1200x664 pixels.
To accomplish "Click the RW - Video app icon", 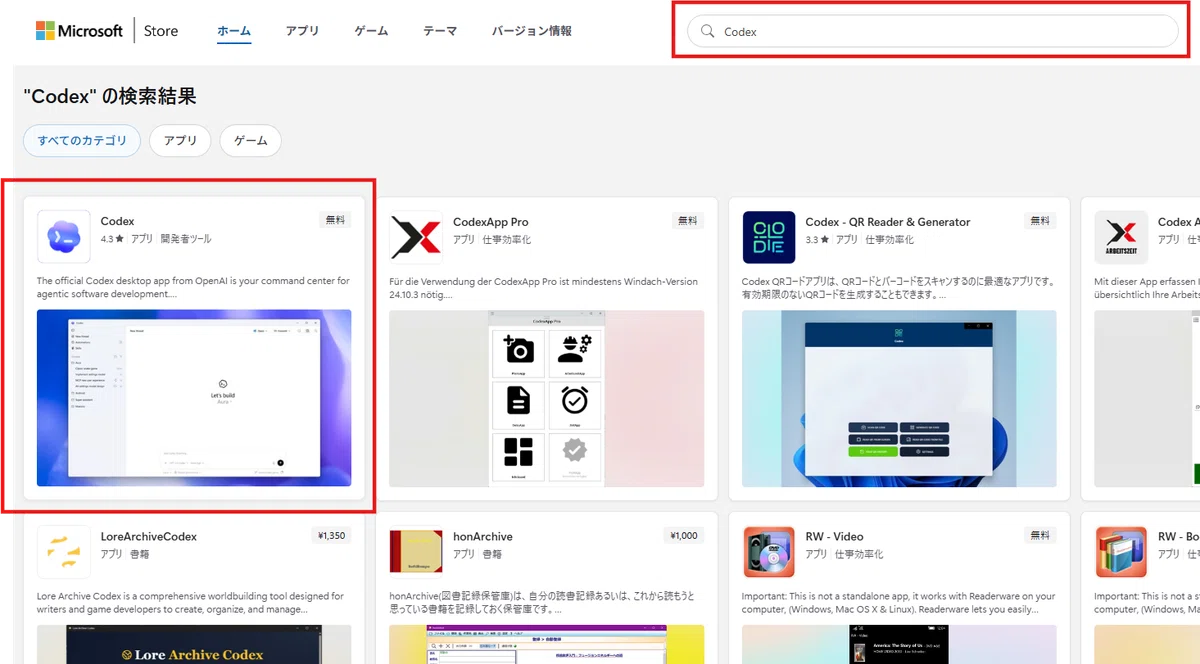I will click(769, 552).
